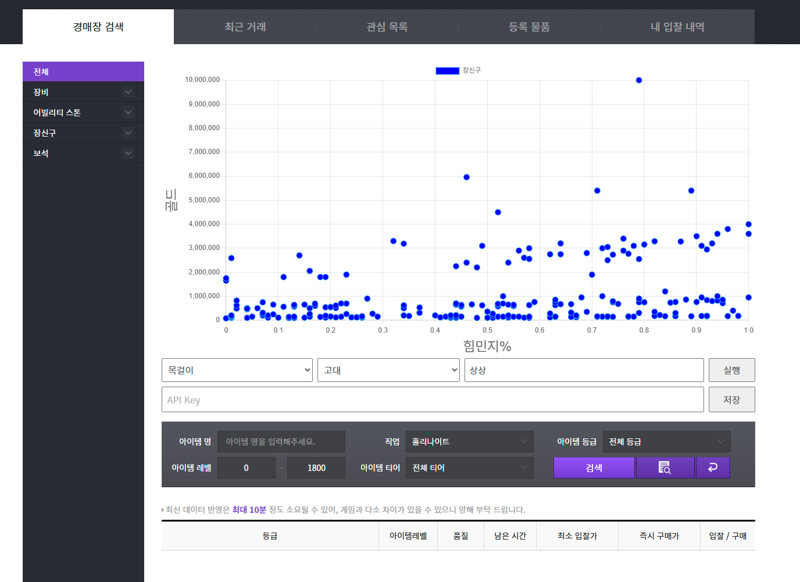Click the 입찰 / 구매 column header

(728, 536)
